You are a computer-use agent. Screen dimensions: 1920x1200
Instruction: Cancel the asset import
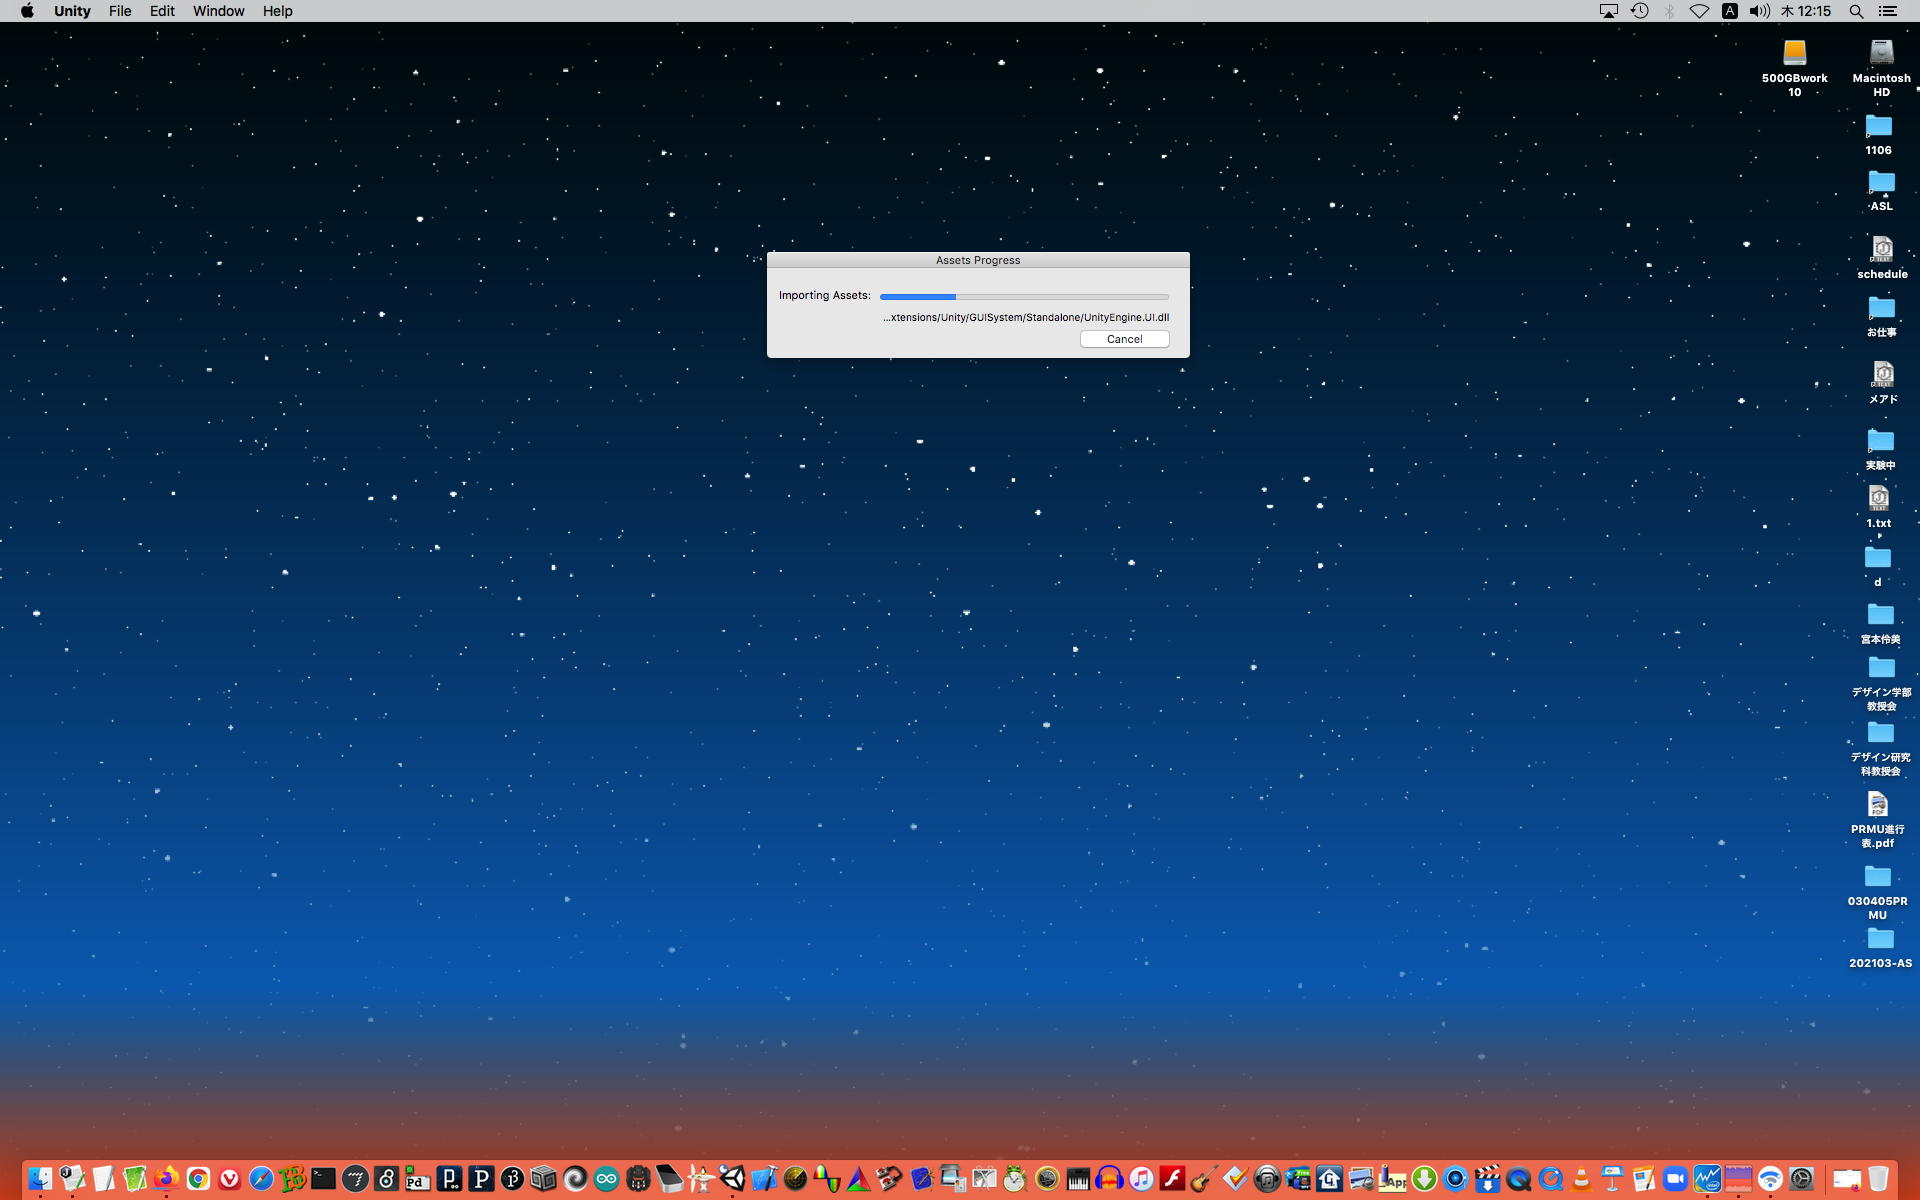(1124, 339)
